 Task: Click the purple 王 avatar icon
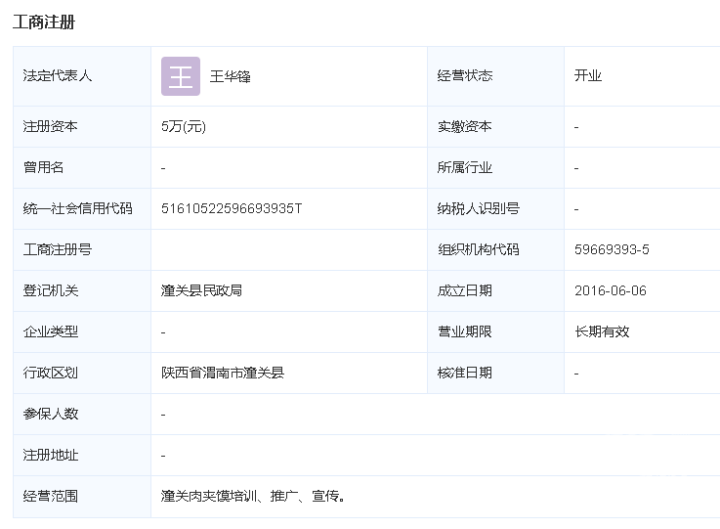pos(180,76)
